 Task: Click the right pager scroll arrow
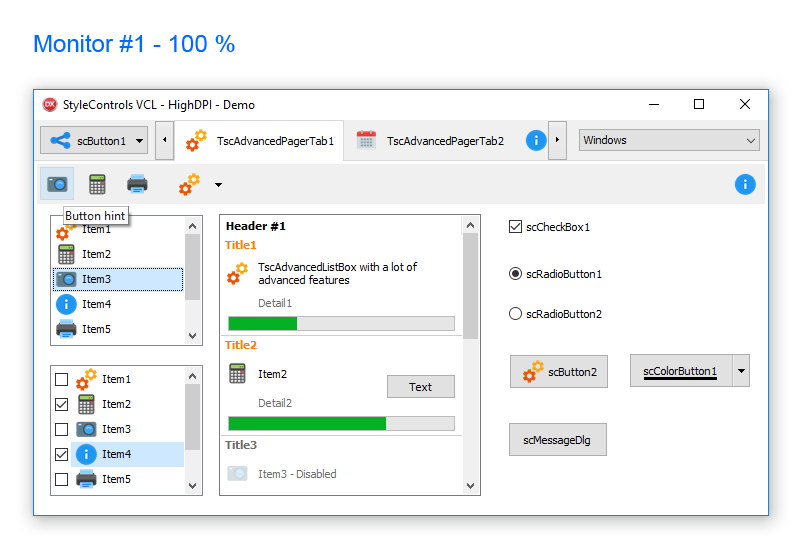click(557, 140)
